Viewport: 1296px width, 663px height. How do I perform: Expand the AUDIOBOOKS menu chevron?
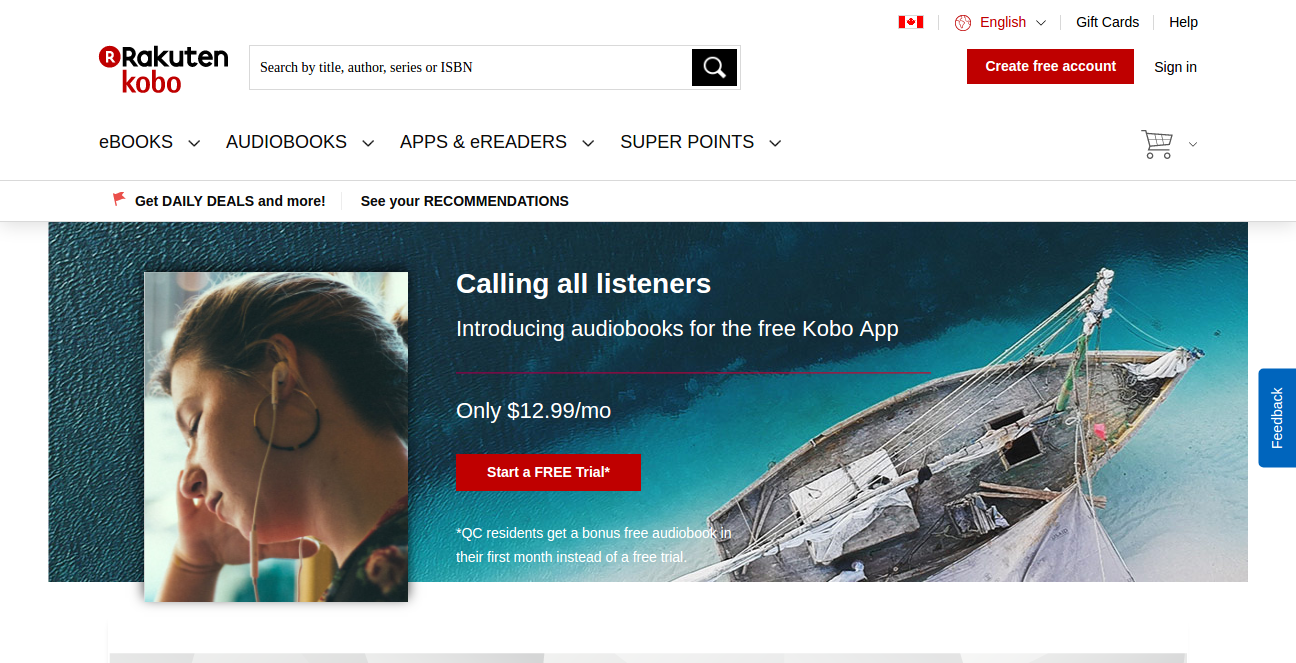click(368, 143)
